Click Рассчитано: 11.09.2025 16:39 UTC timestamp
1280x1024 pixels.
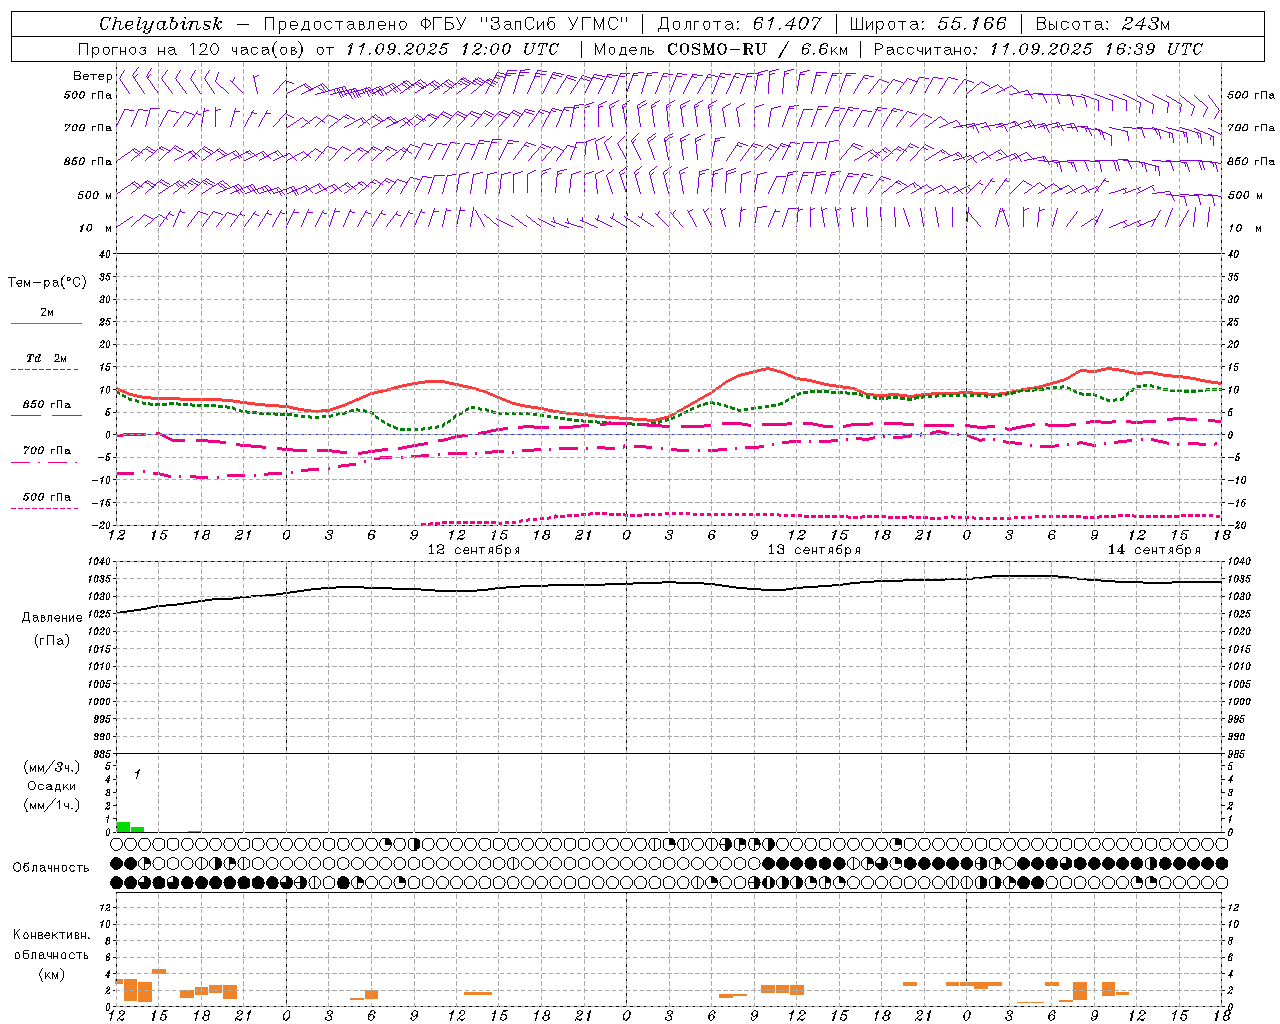1038,49
